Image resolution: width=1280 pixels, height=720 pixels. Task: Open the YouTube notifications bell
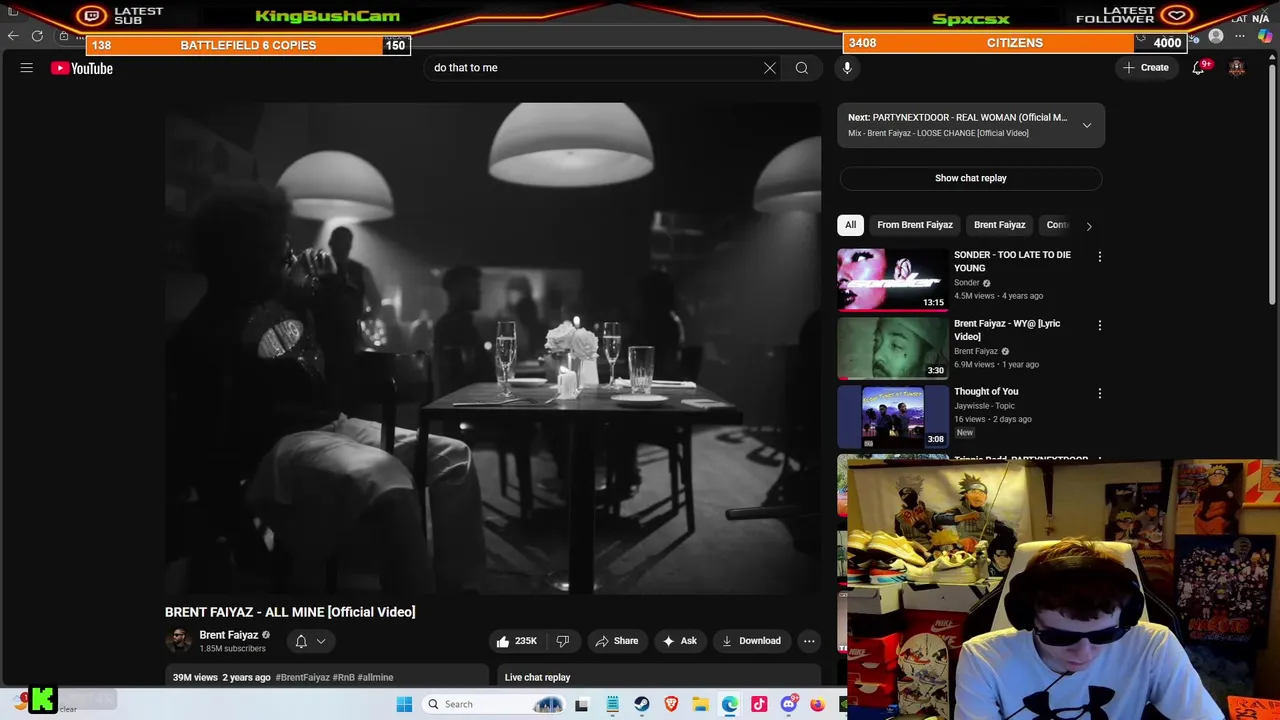1199,68
